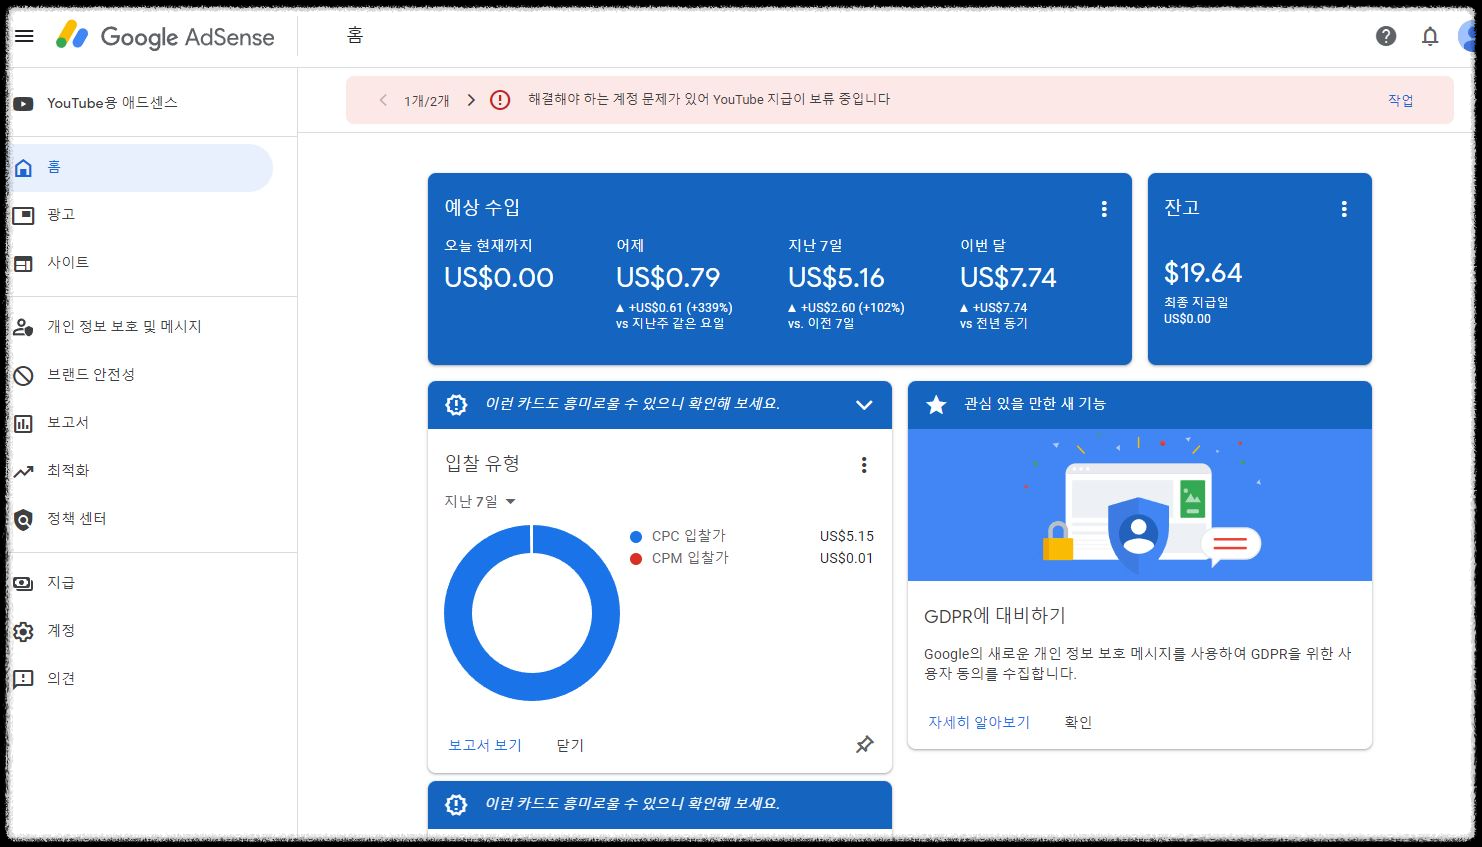
Task: Click the first card's suggestion badge icon
Action: 456,404
